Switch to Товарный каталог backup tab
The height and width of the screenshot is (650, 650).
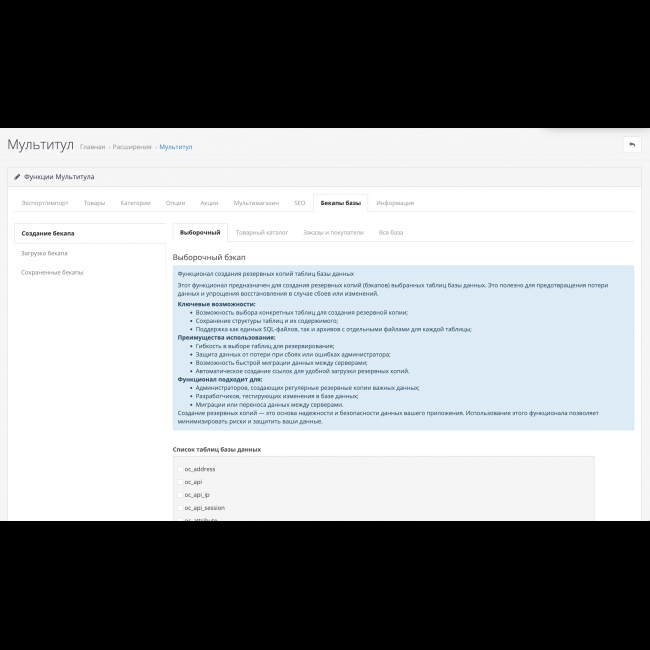coord(262,232)
